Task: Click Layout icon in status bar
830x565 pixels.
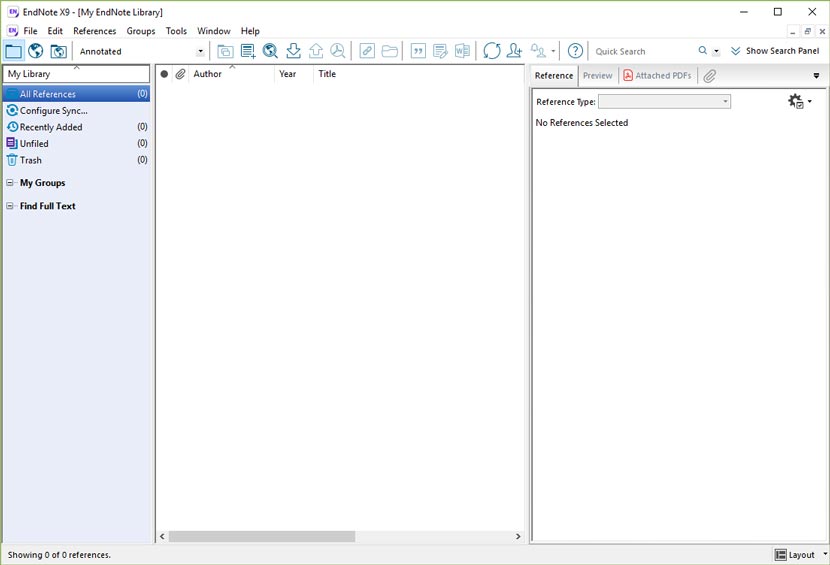Action: pos(780,554)
